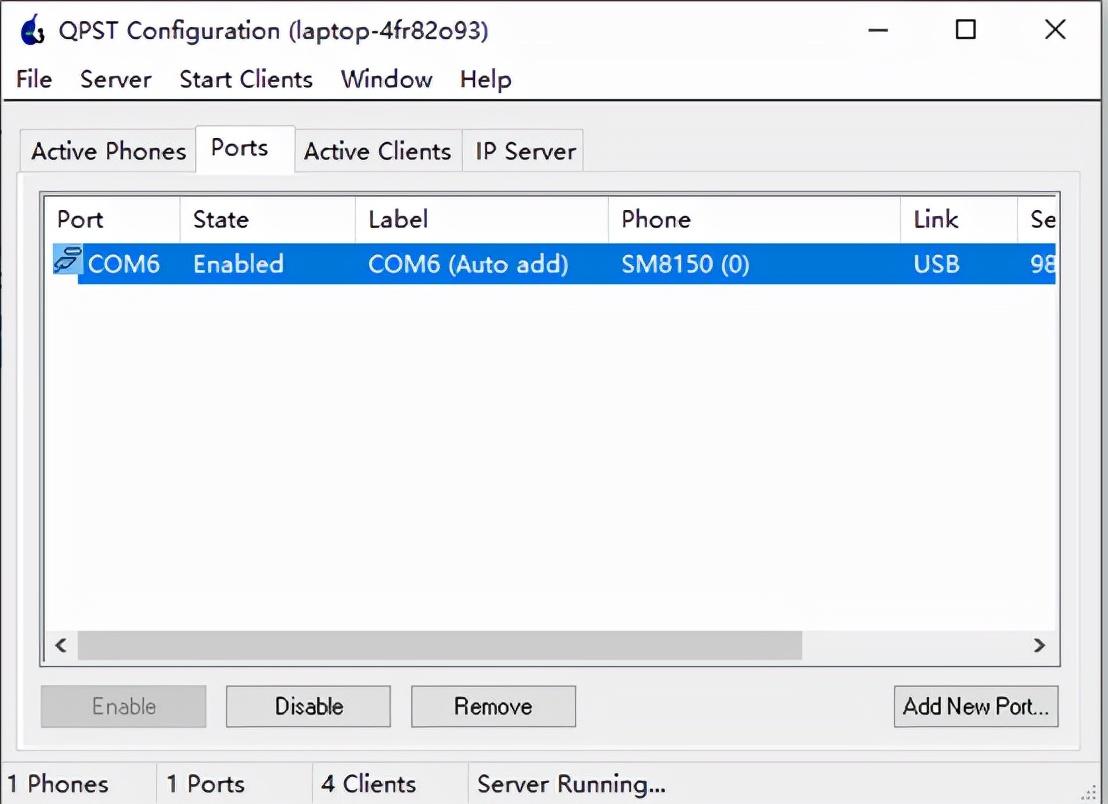This screenshot has height=804, width=1108.
Task: Switch to the Active Clients tab
Action: click(377, 150)
